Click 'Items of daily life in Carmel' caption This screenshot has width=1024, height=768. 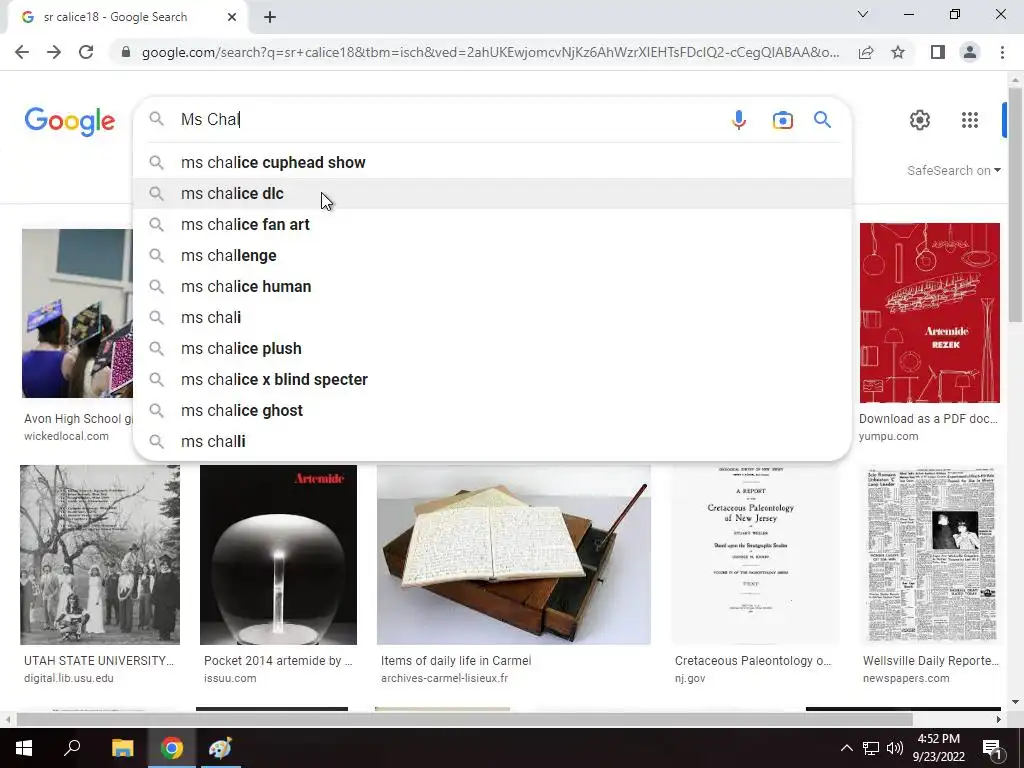(x=456, y=661)
